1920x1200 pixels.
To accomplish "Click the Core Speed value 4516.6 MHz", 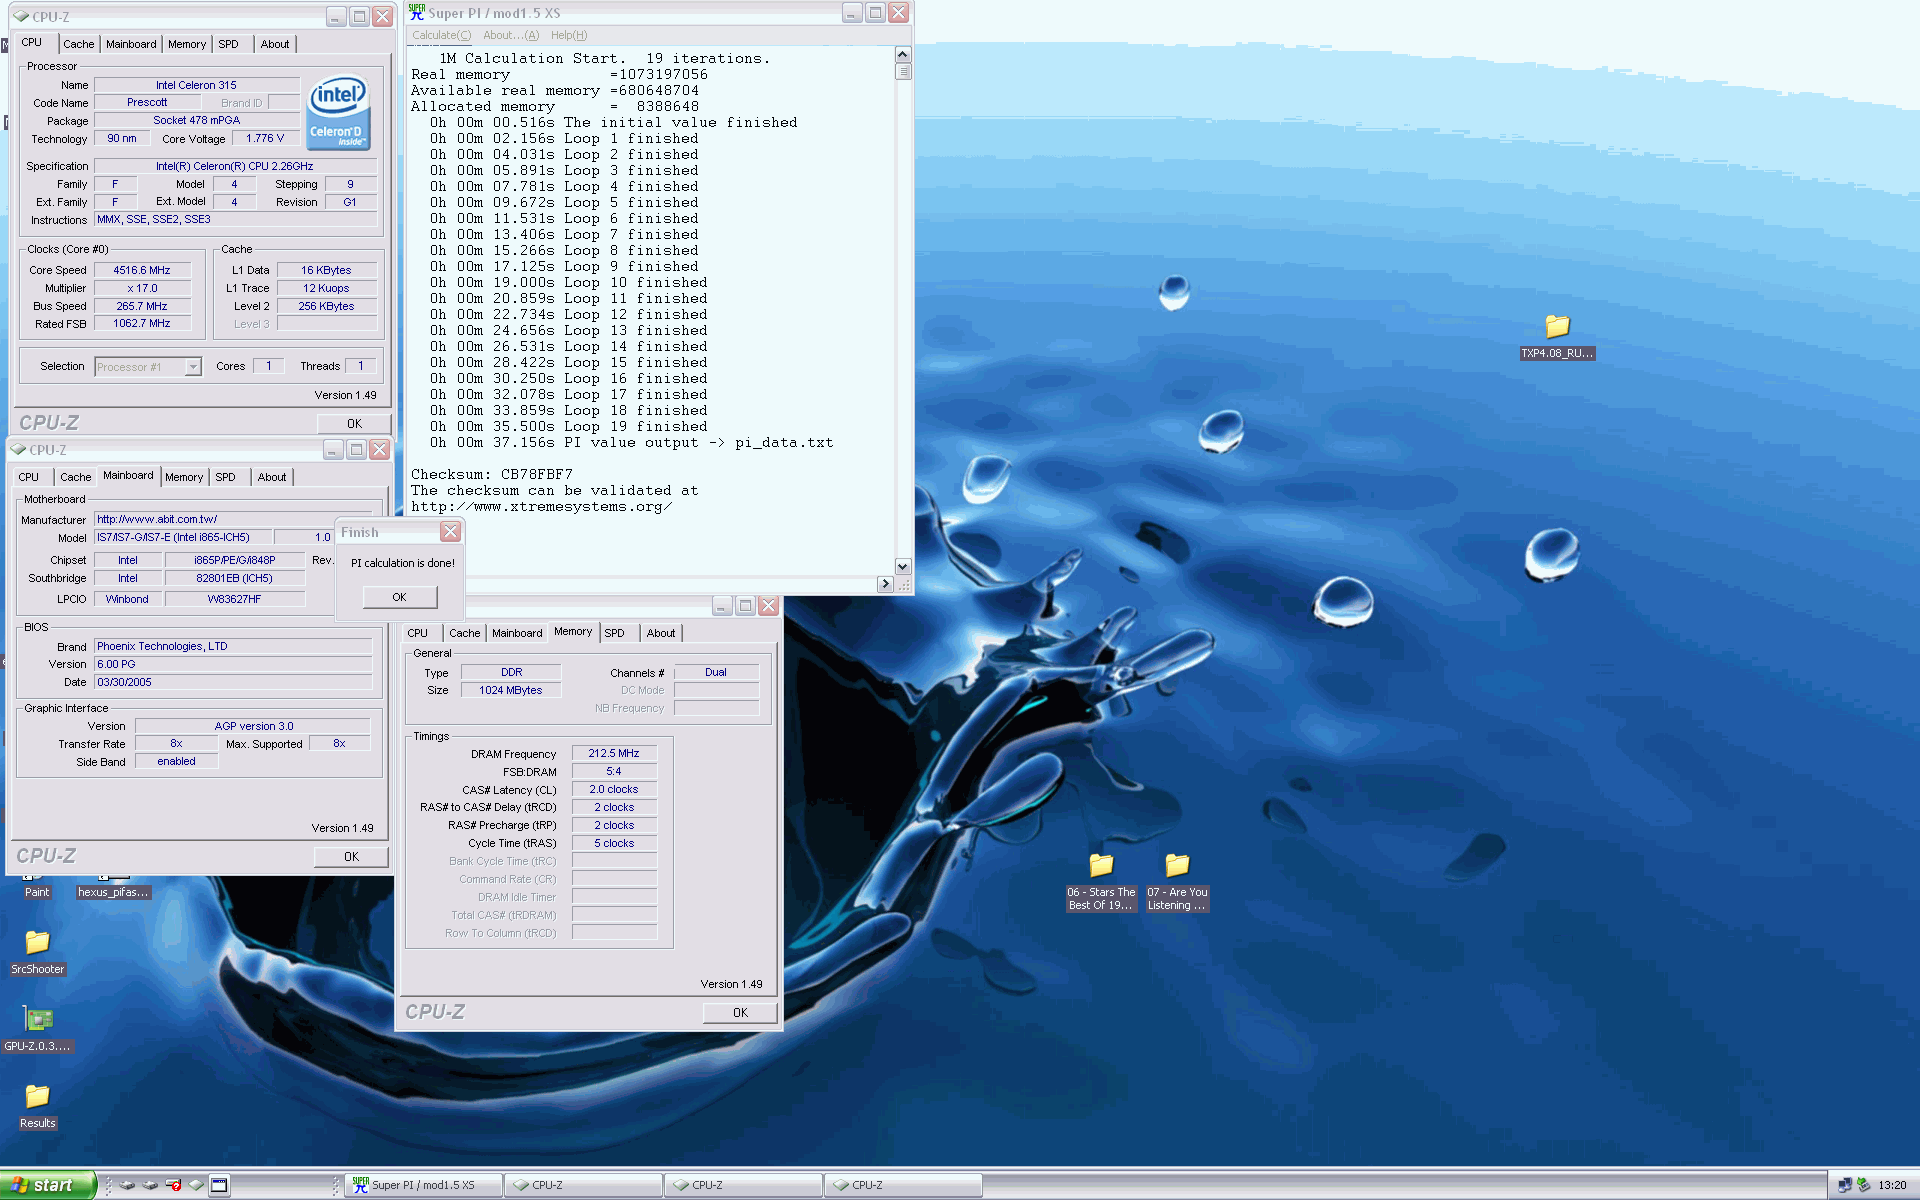I will pyautogui.click(x=142, y=270).
